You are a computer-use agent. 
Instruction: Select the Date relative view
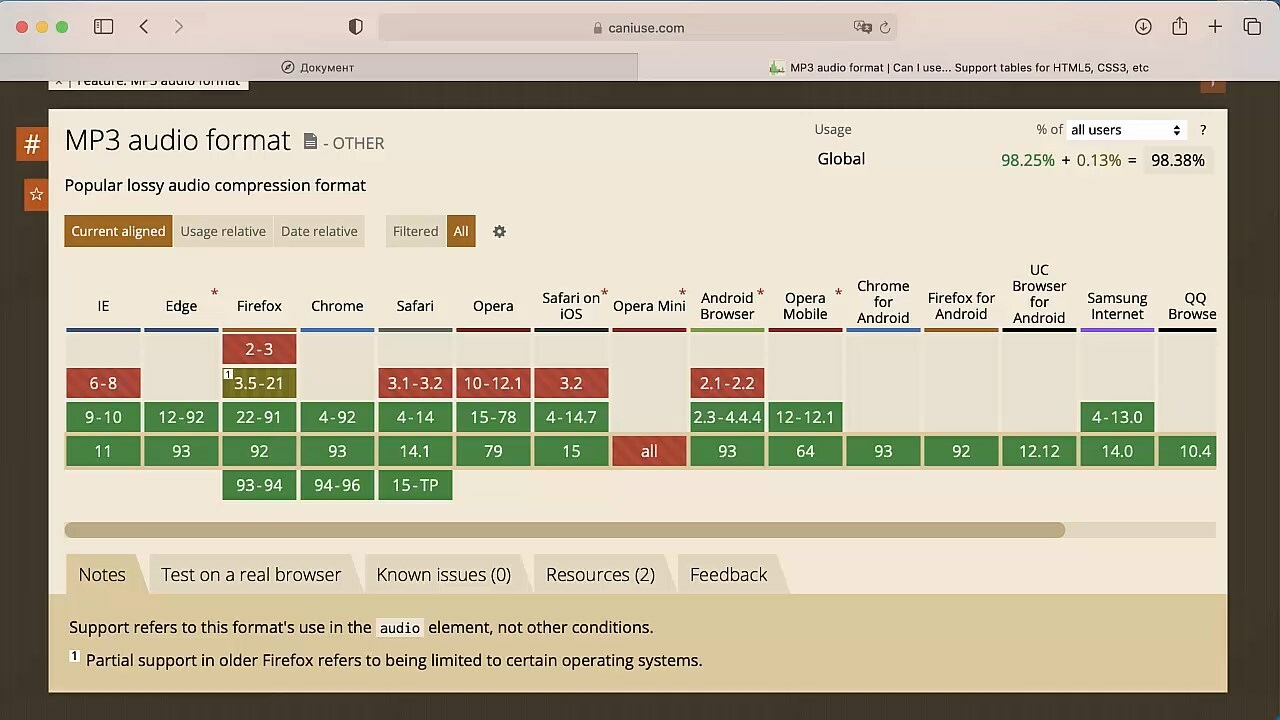click(x=319, y=231)
